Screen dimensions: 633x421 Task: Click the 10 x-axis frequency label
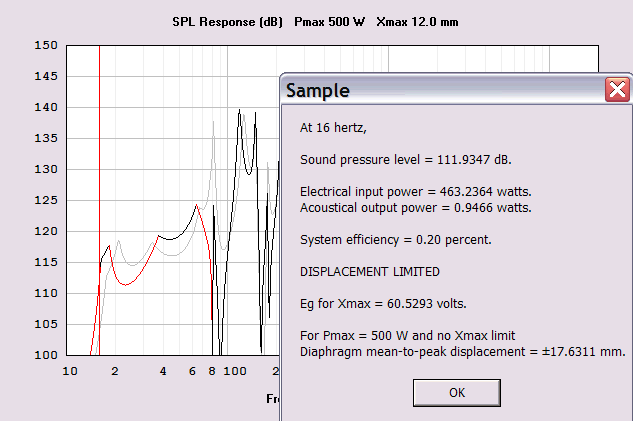(70, 371)
